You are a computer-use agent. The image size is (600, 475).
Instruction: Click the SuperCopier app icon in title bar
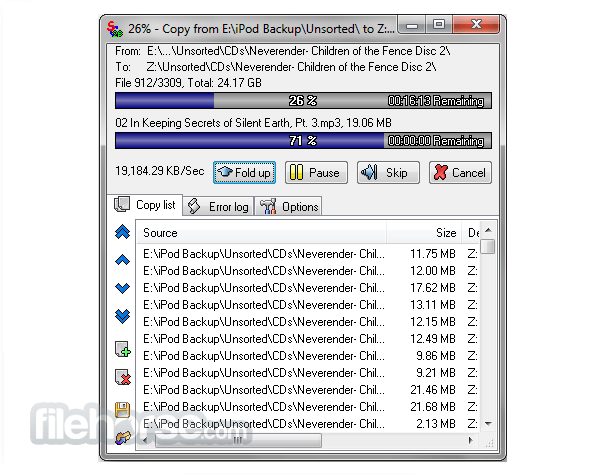coord(115,29)
